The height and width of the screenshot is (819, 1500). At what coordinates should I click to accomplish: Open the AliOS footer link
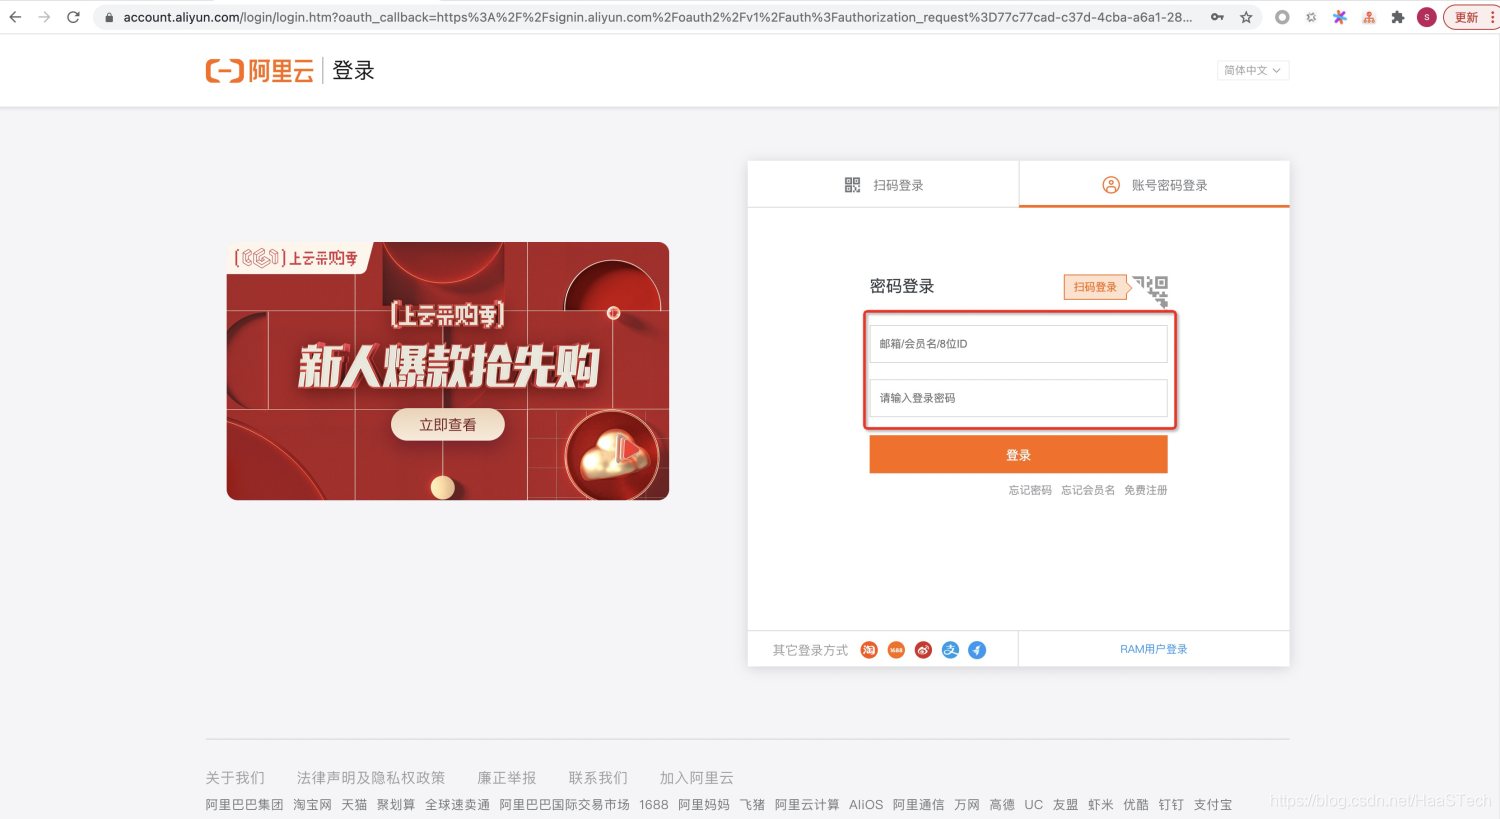(866, 805)
